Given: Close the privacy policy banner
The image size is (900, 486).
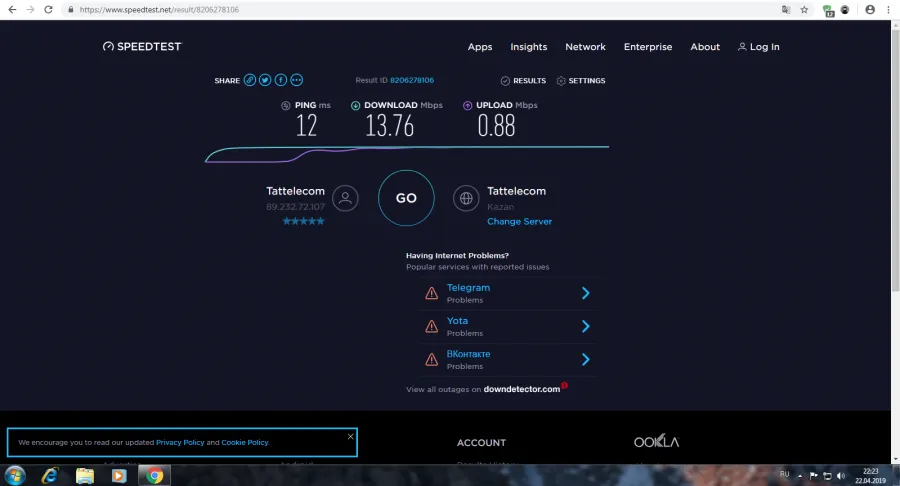Looking at the screenshot, I should (350, 437).
